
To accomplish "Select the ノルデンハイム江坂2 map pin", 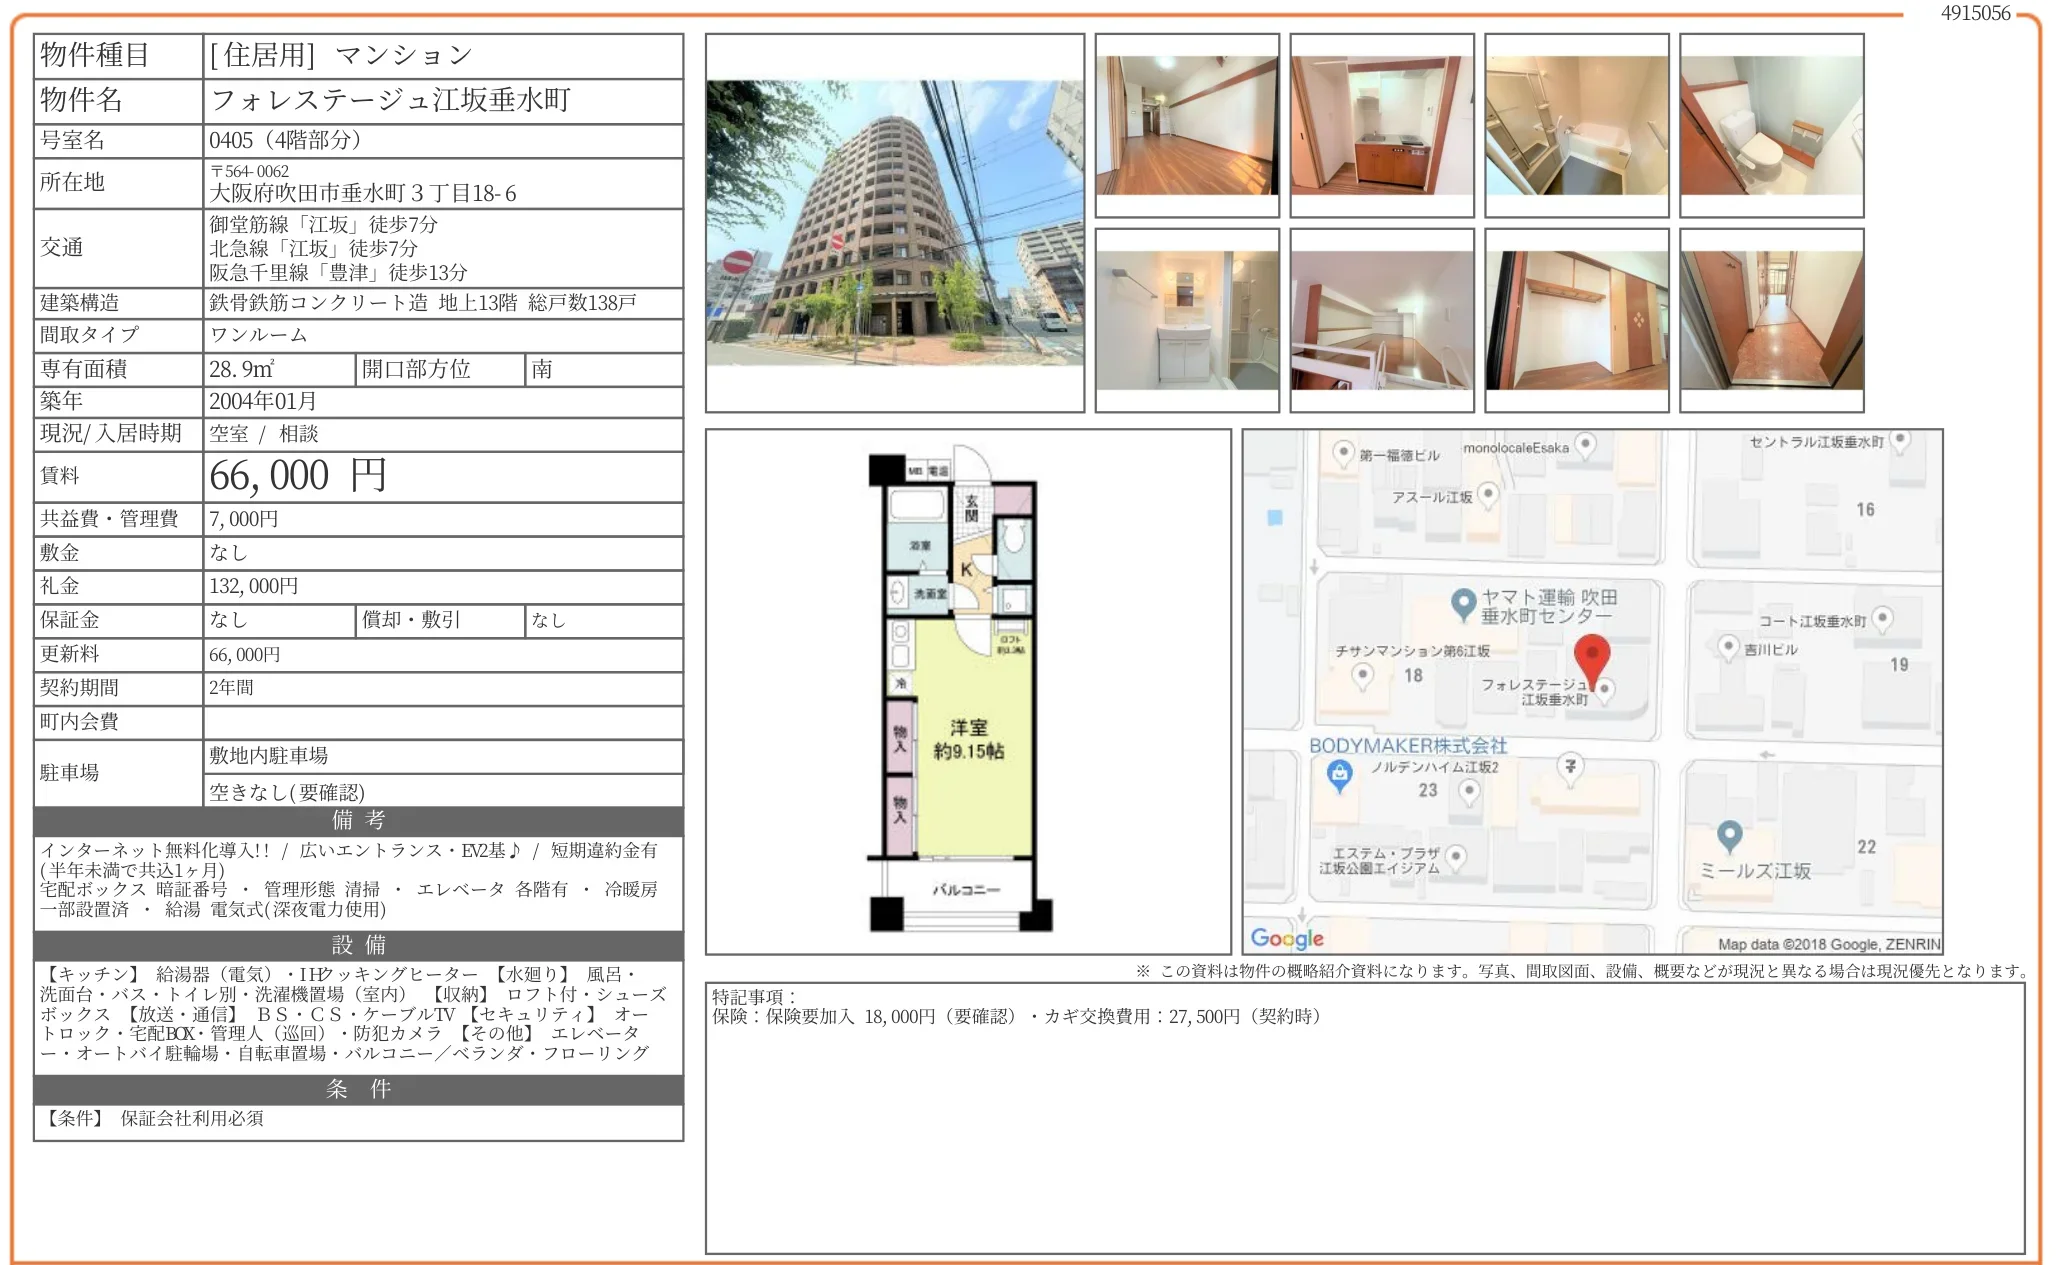I will [x=1468, y=791].
